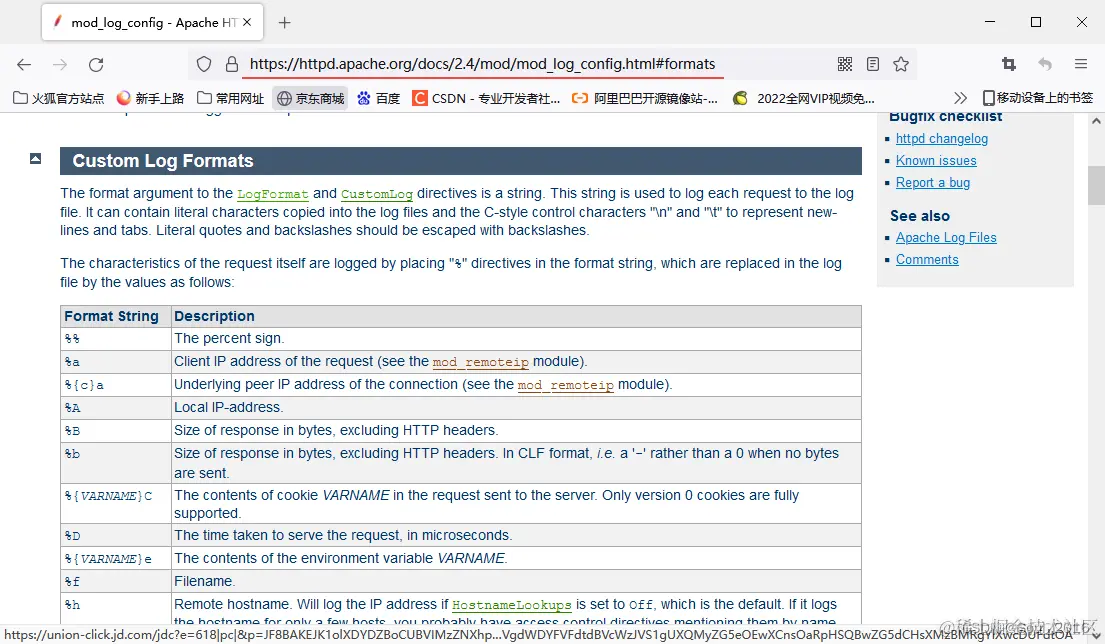Viewport: 1105px width, 644px height.
Task: Open Apache Log Files link
Action: point(946,237)
